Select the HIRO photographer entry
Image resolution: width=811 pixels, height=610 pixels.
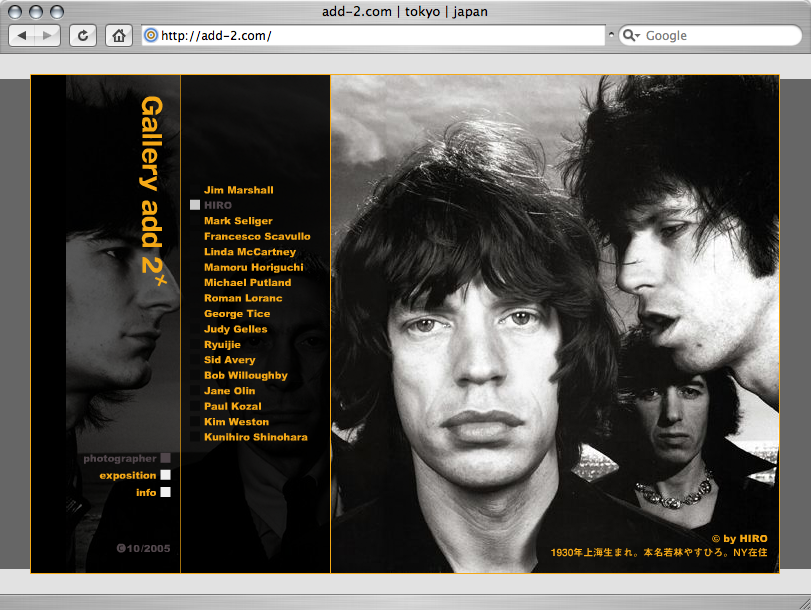(x=218, y=205)
